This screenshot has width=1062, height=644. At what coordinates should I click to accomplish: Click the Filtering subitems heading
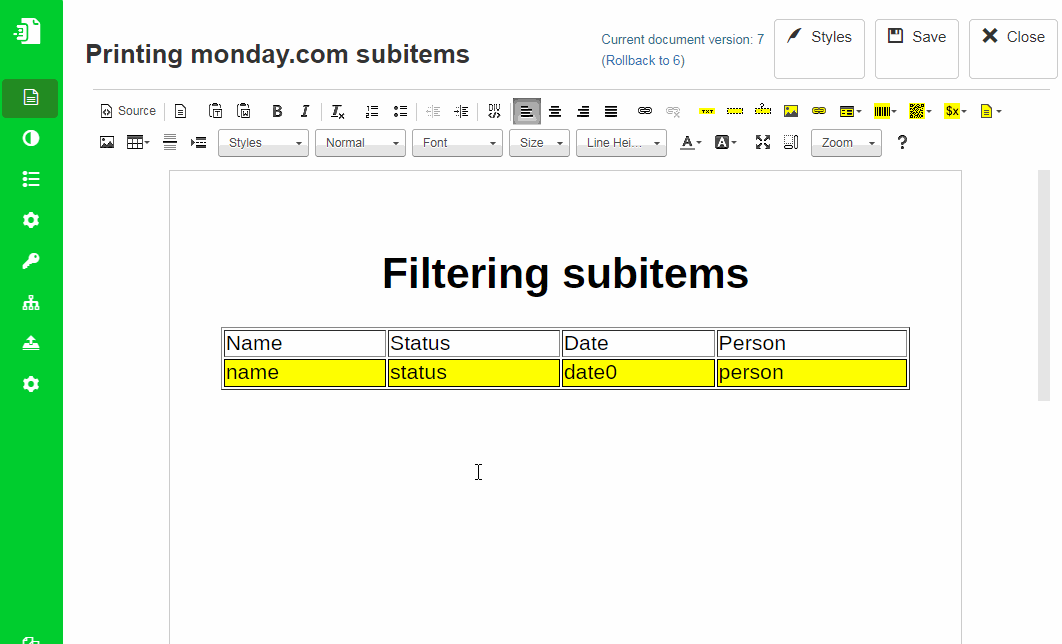tap(566, 274)
